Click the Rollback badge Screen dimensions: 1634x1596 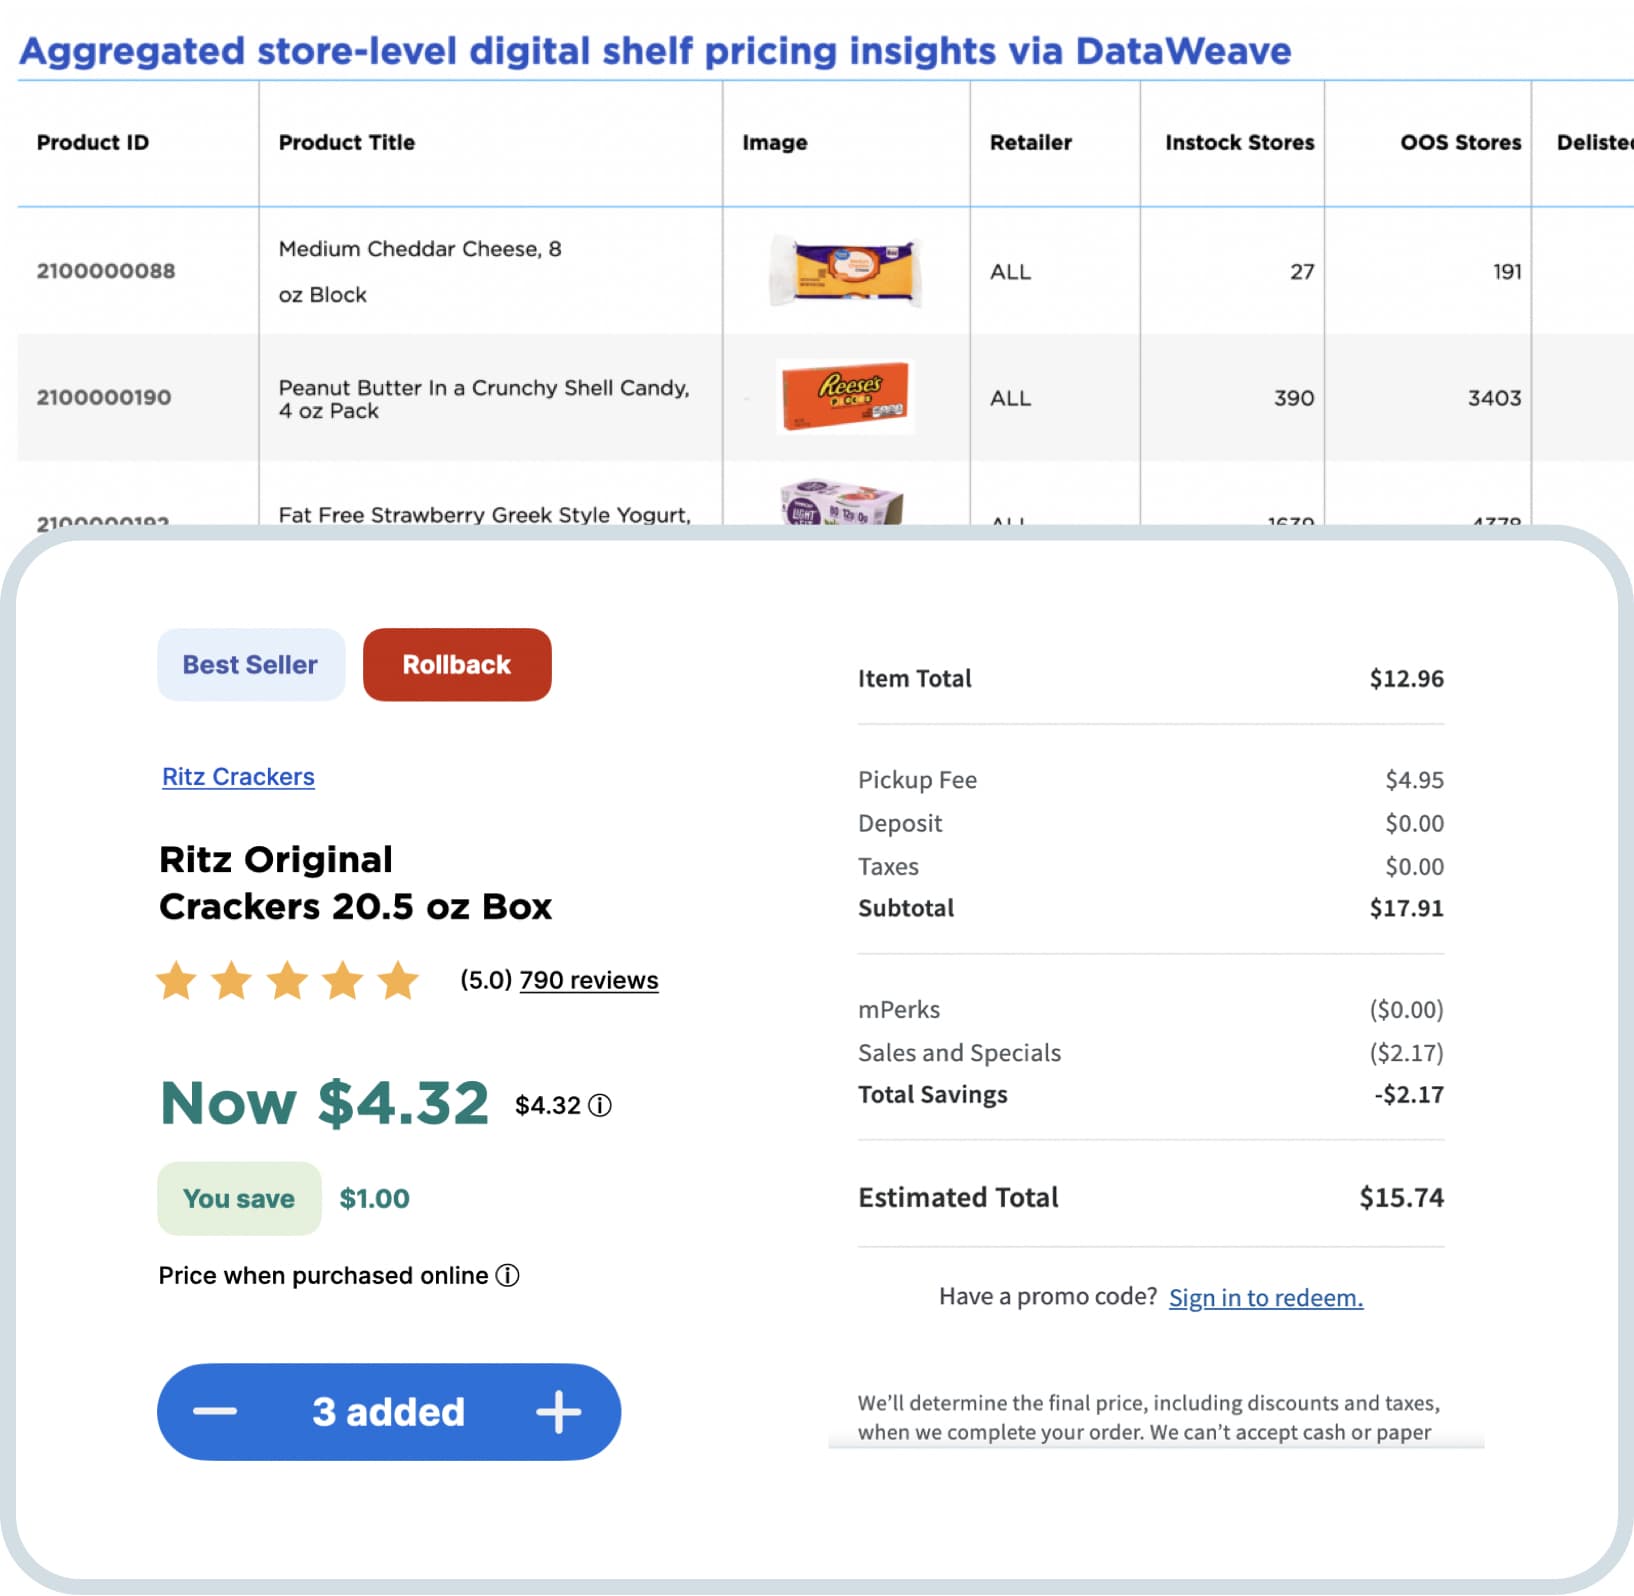pyautogui.click(x=457, y=665)
